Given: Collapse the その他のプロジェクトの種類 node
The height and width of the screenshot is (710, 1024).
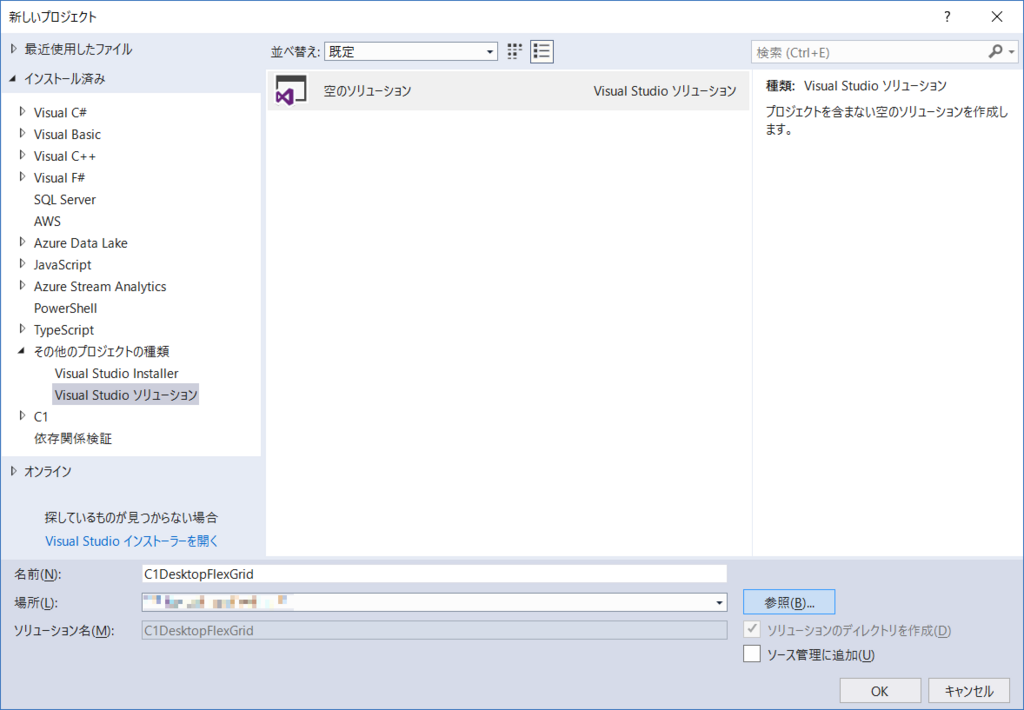Looking at the screenshot, I should click(x=22, y=351).
